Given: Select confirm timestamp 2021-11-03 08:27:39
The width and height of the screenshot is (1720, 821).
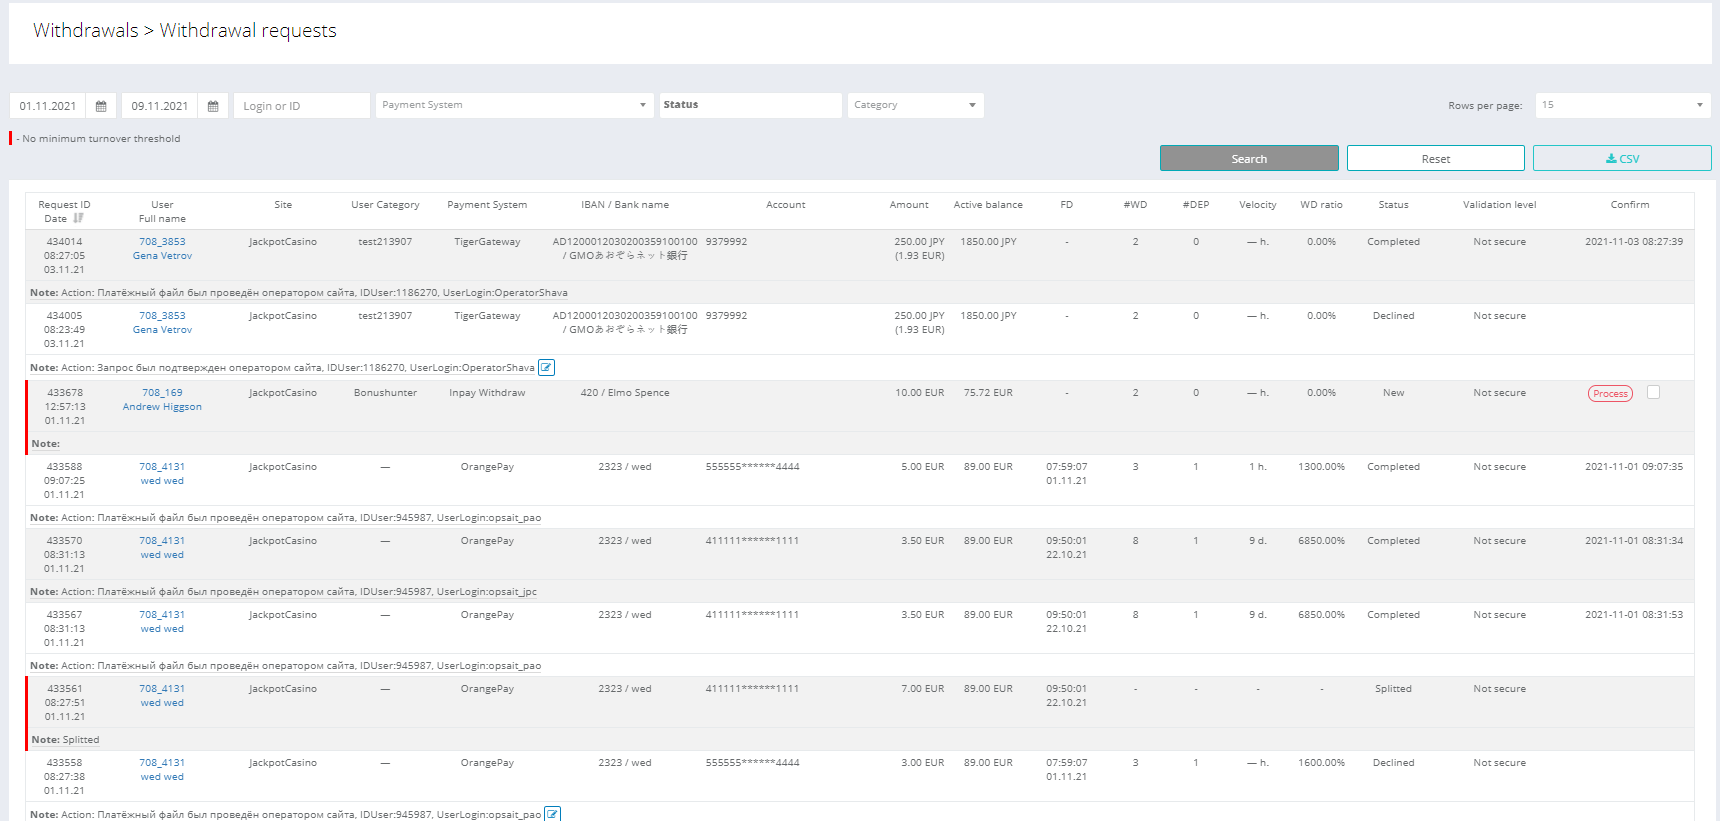Looking at the screenshot, I should (1634, 242).
